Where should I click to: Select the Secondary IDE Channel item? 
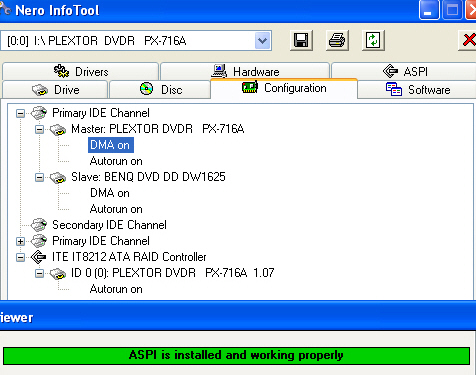pyautogui.click(x=109, y=225)
